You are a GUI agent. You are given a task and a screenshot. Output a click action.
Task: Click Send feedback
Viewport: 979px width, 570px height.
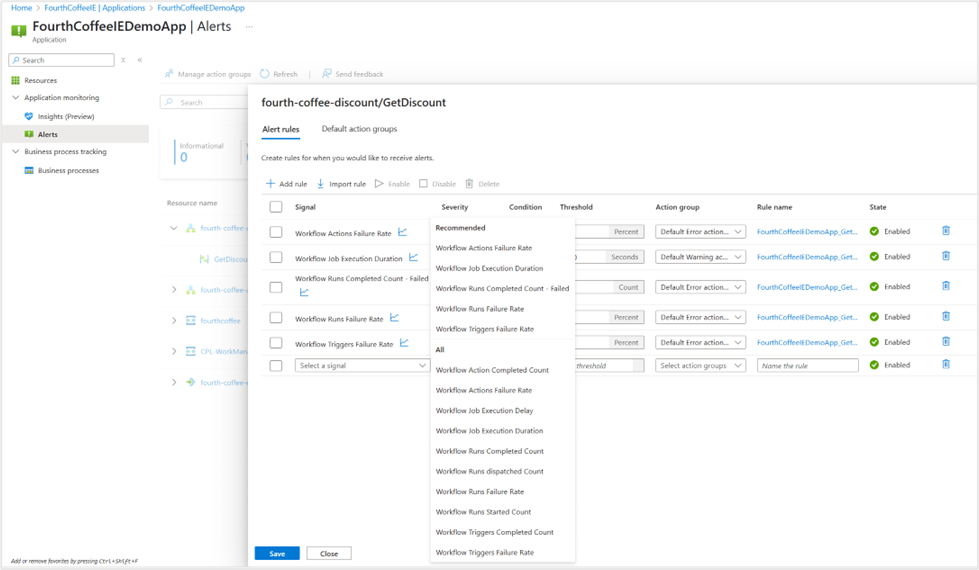pyautogui.click(x=353, y=74)
